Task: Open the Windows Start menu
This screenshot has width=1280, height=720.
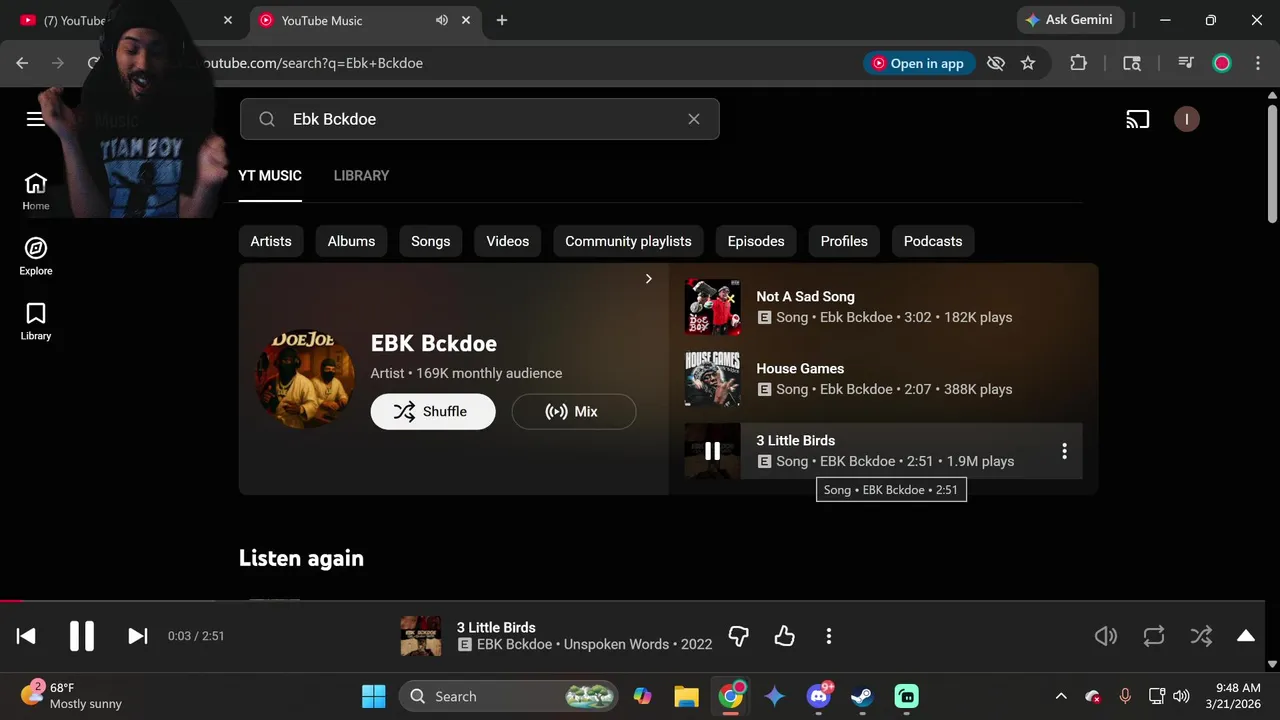Action: pos(374,696)
